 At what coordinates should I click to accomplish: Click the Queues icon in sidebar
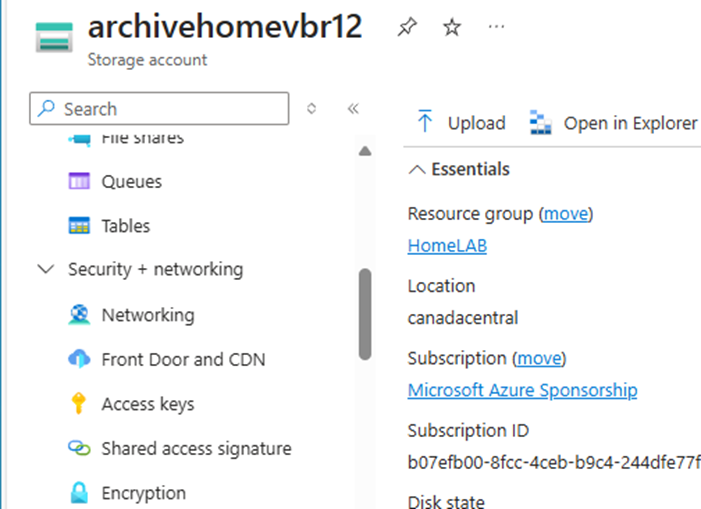[79, 181]
